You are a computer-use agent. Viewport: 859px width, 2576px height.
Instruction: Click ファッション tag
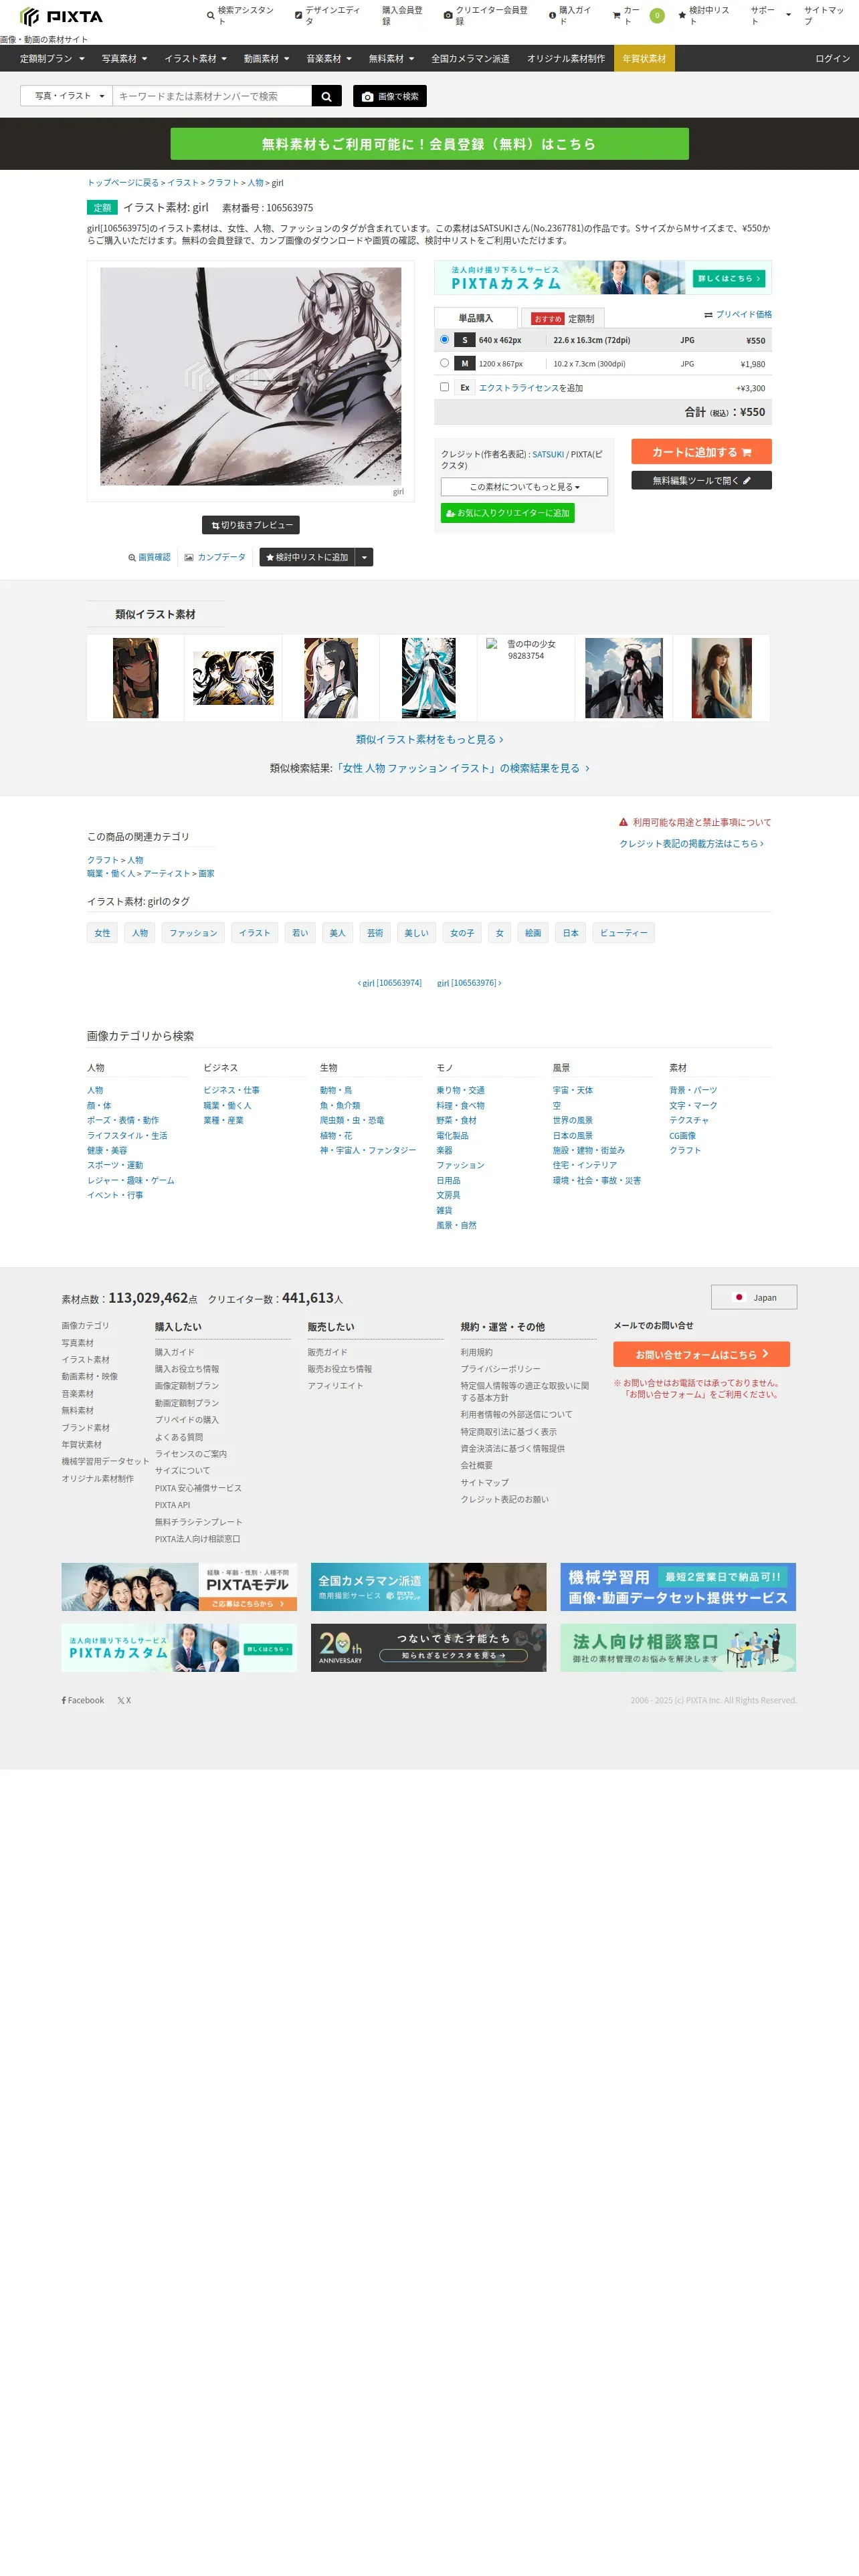[193, 933]
